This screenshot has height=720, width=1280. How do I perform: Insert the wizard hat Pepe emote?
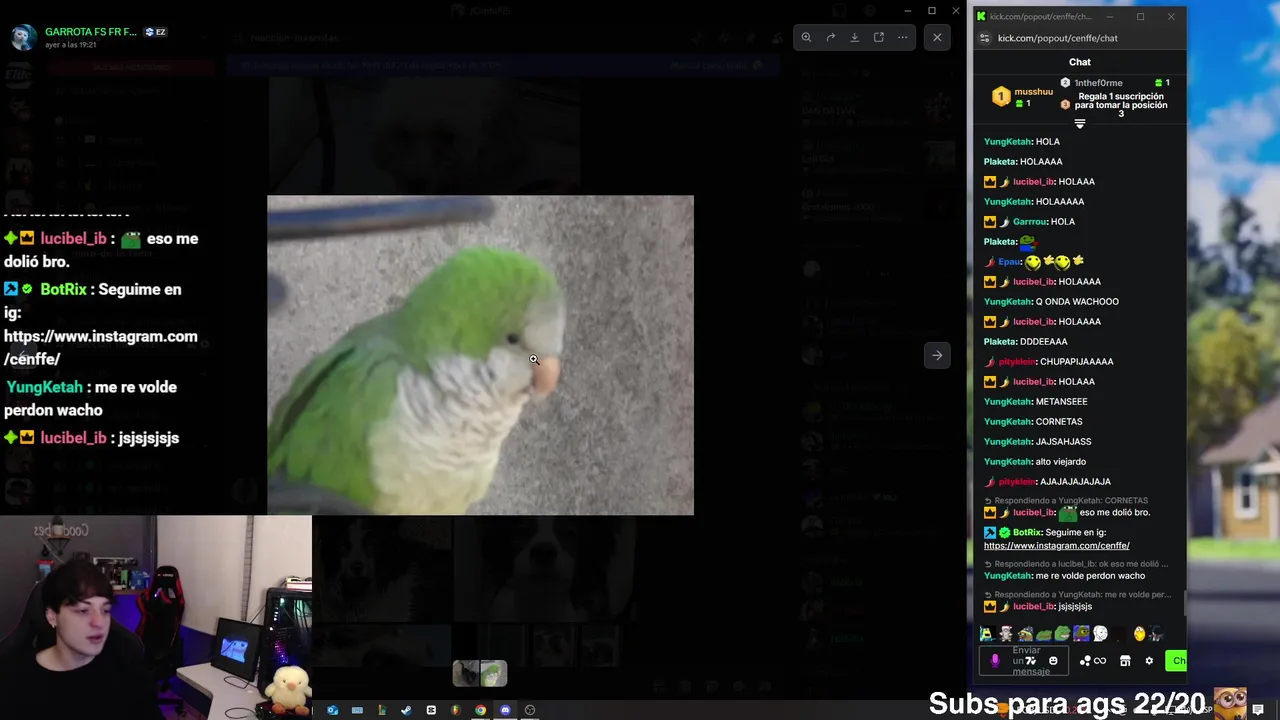[1025, 633]
